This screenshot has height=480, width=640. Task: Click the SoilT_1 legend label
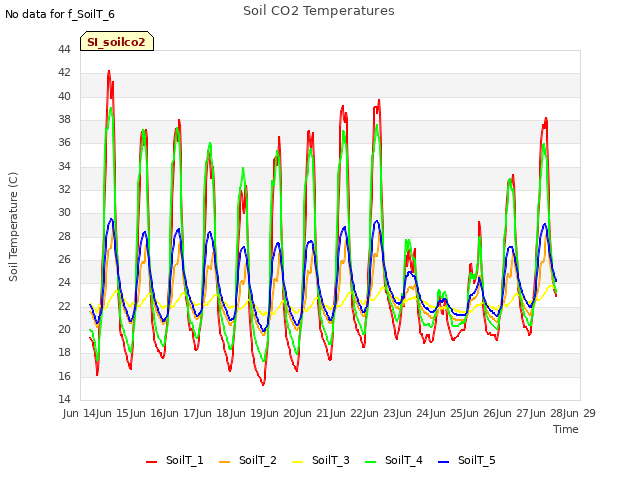(x=184, y=460)
